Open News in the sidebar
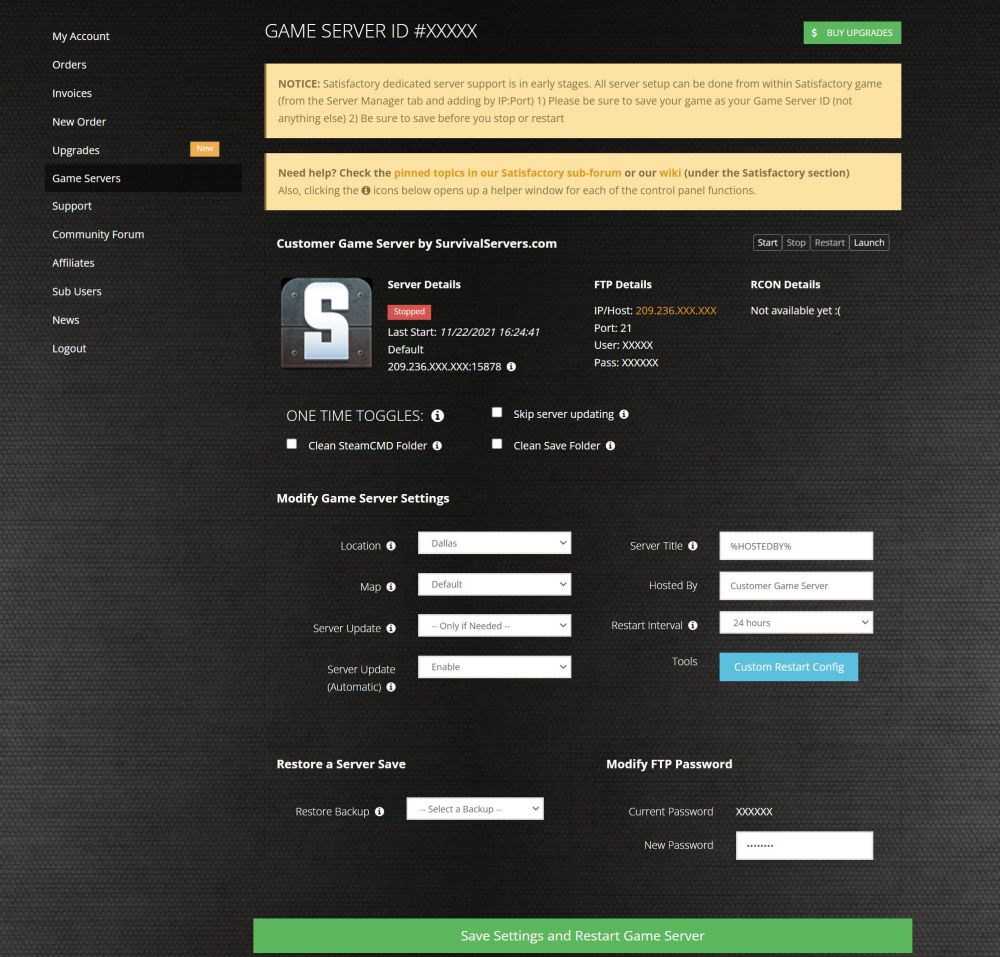 point(65,320)
